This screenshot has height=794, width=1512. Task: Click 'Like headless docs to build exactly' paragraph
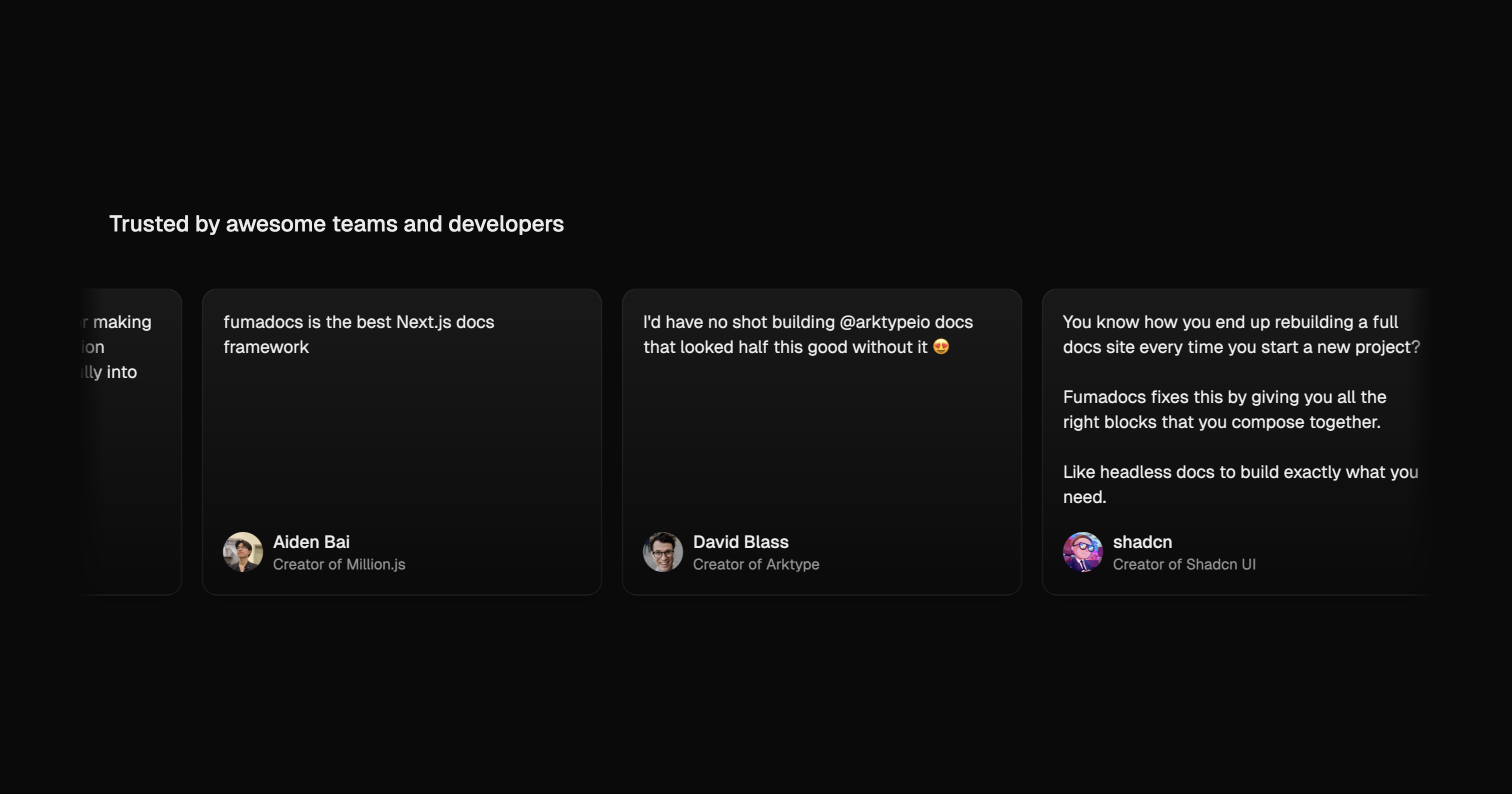[1240, 484]
